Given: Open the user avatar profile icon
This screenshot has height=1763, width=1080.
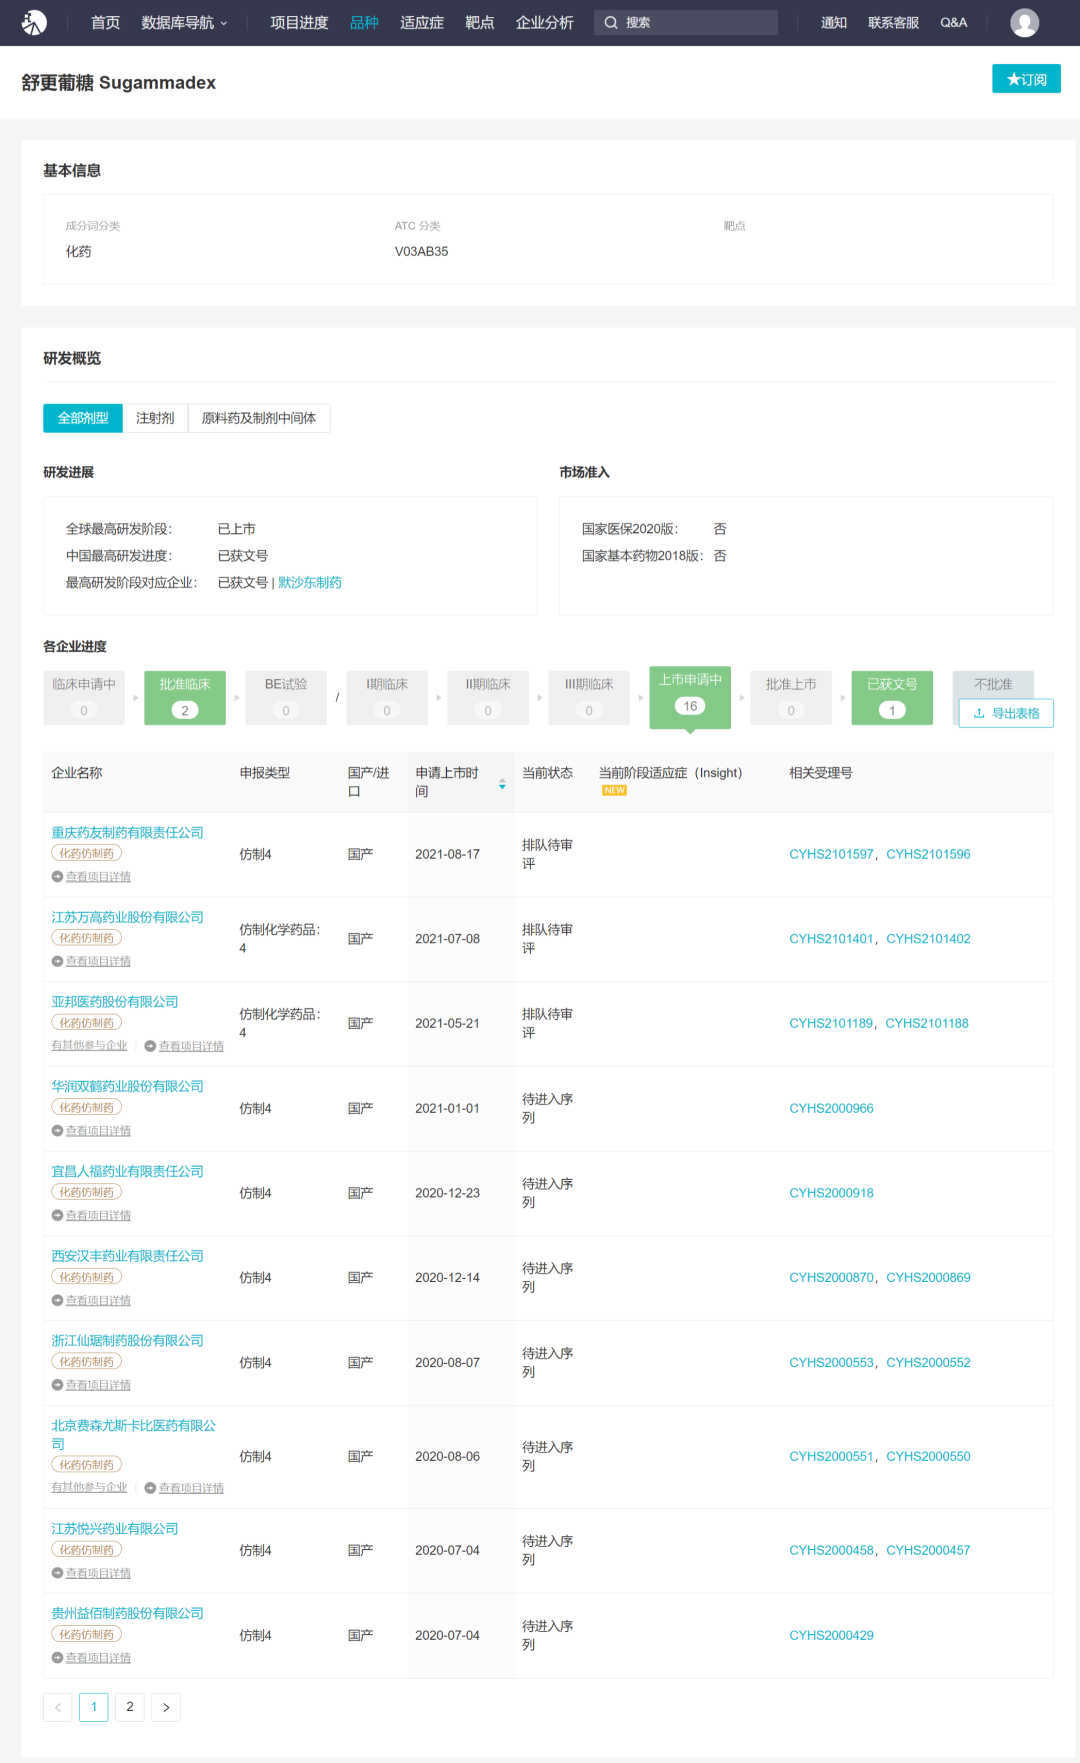Looking at the screenshot, I should click(x=1024, y=22).
